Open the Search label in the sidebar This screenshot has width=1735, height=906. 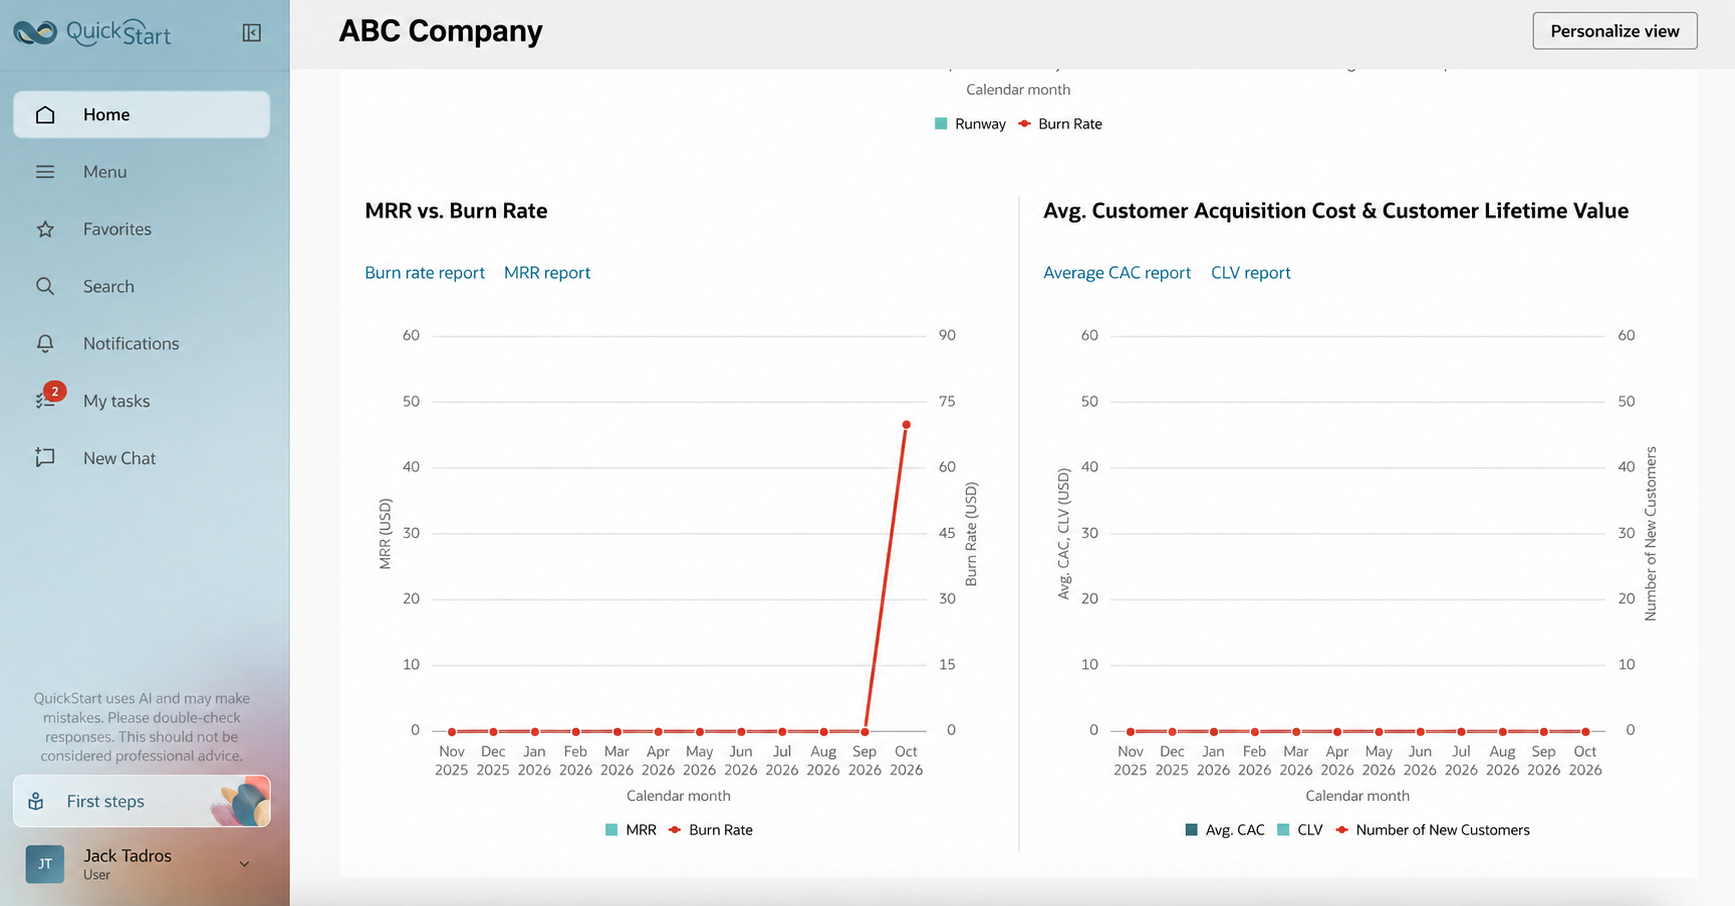click(x=108, y=286)
